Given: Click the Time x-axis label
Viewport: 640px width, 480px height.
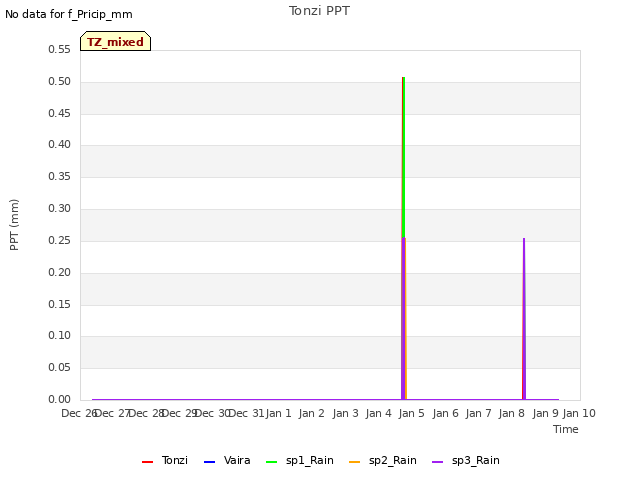Looking at the screenshot, I should [566, 429].
